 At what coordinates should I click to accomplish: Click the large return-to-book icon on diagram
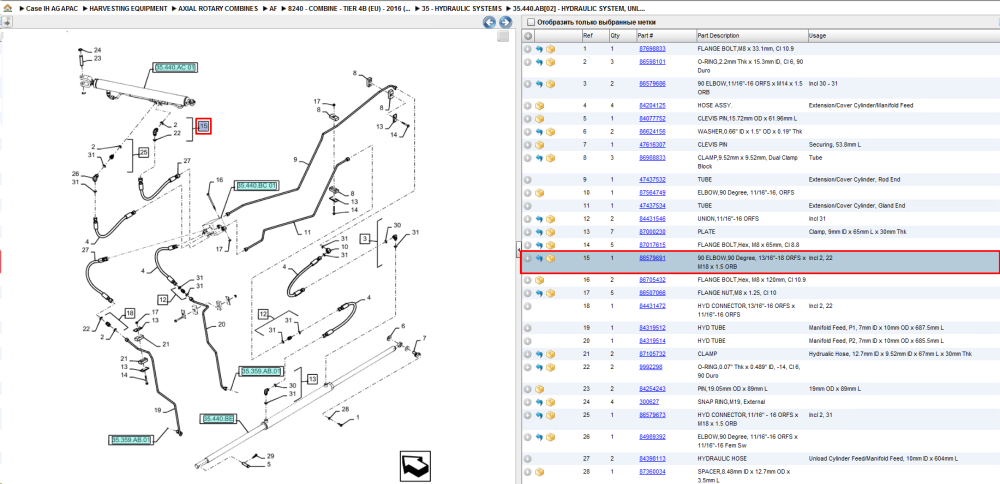416,466
